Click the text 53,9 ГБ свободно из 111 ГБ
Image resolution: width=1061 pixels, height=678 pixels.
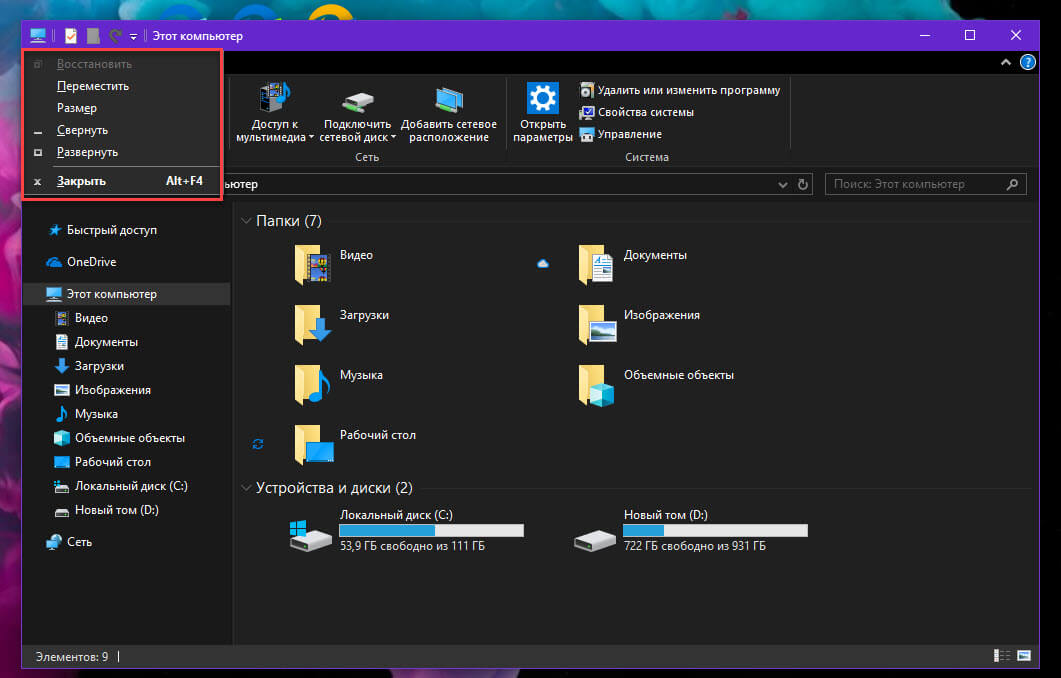click(412, 546)
